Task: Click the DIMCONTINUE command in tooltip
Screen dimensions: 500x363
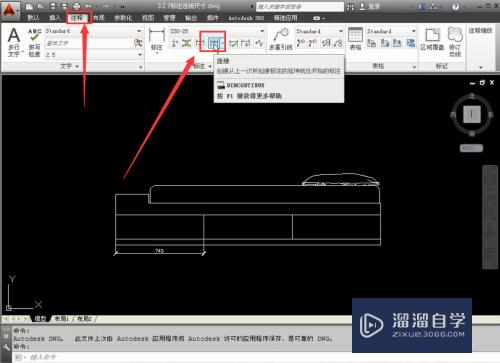Action: (246, 85)
